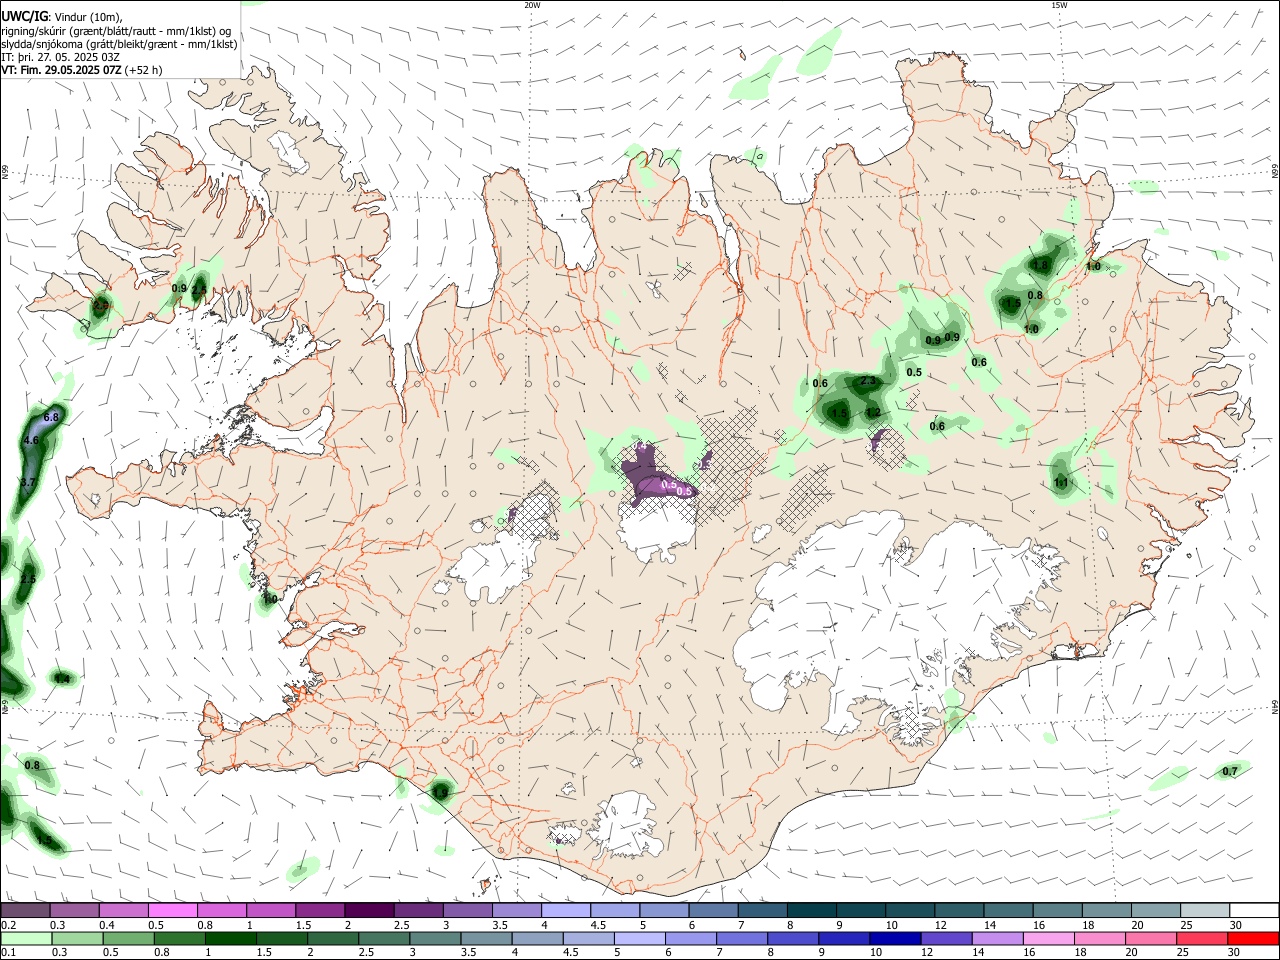Click the '0.1' label in the rain legend

click(8, 953)
